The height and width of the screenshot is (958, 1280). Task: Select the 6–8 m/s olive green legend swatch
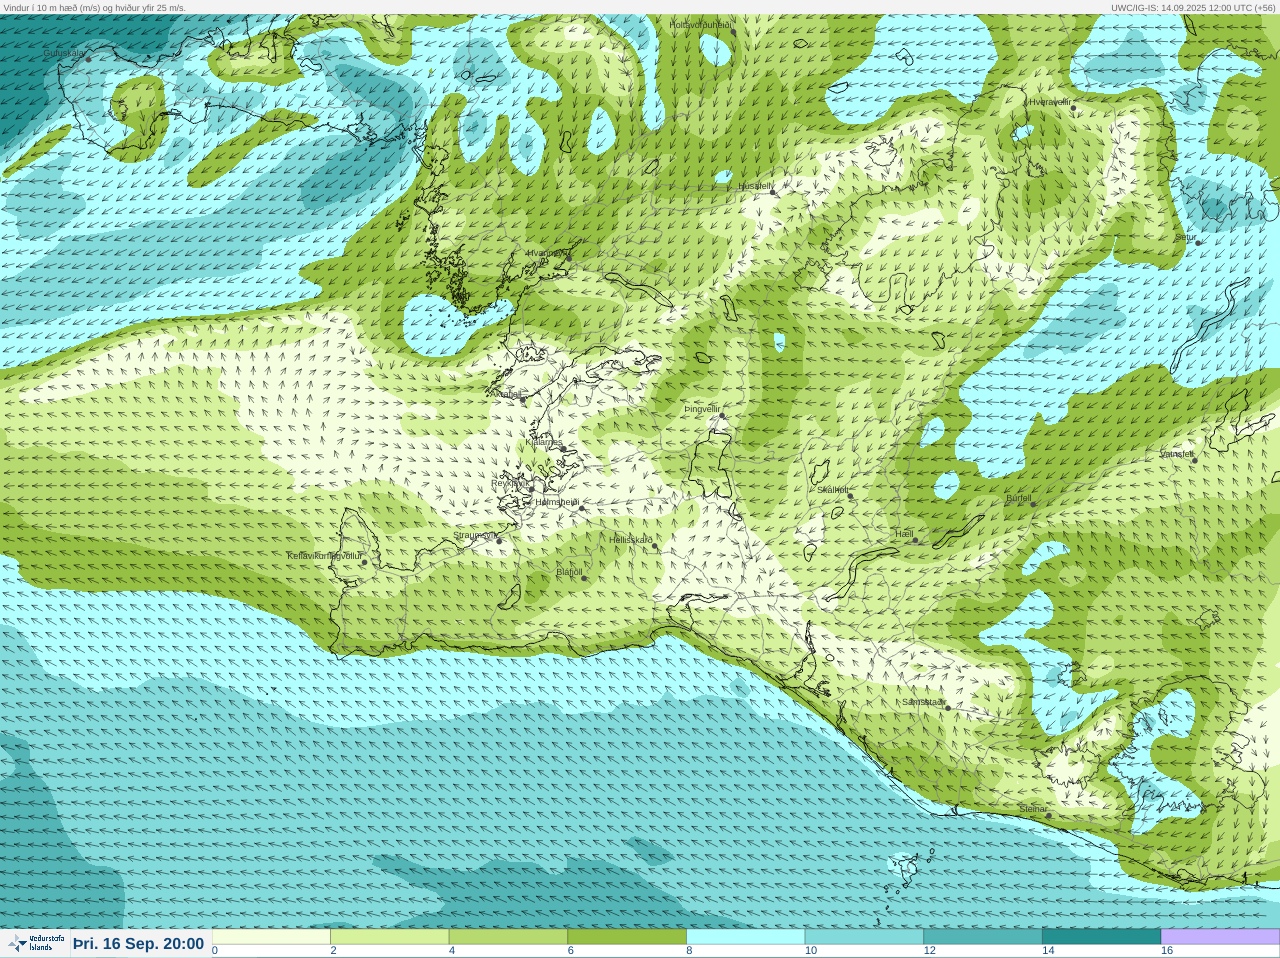[627, 937]
